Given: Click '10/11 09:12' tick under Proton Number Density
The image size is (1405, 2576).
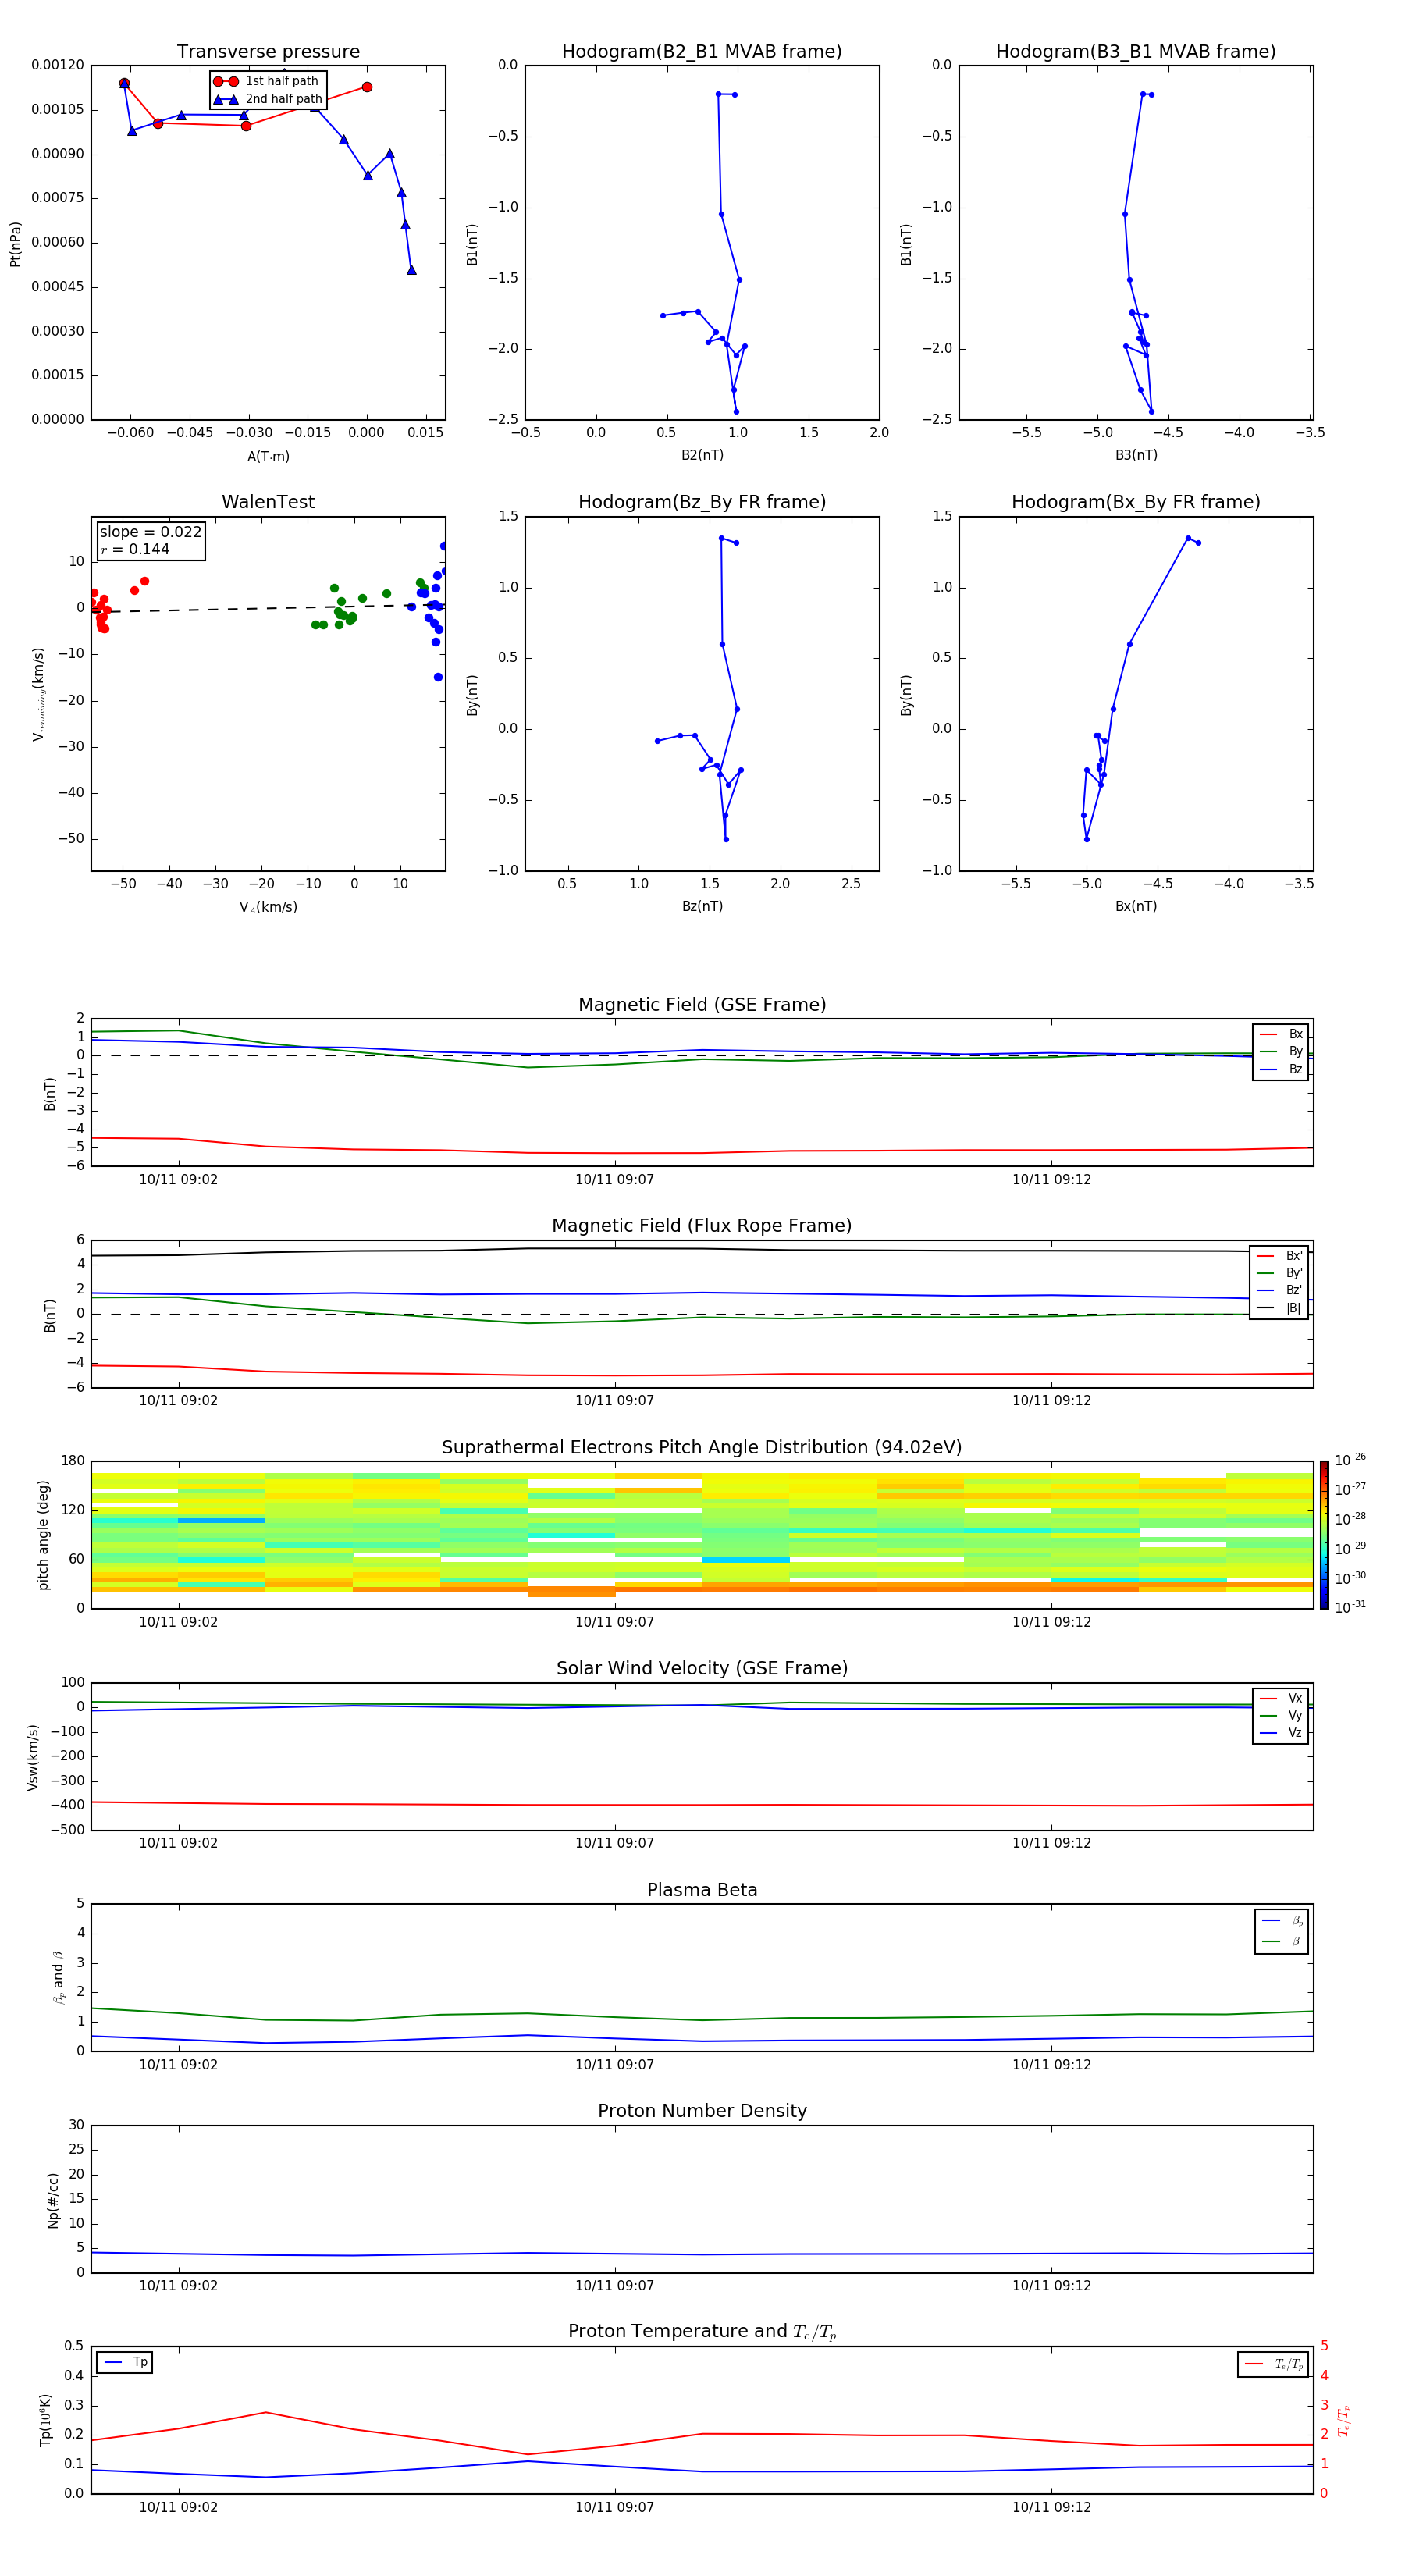Looking at the screenshot, I should coord(1051,2286).
